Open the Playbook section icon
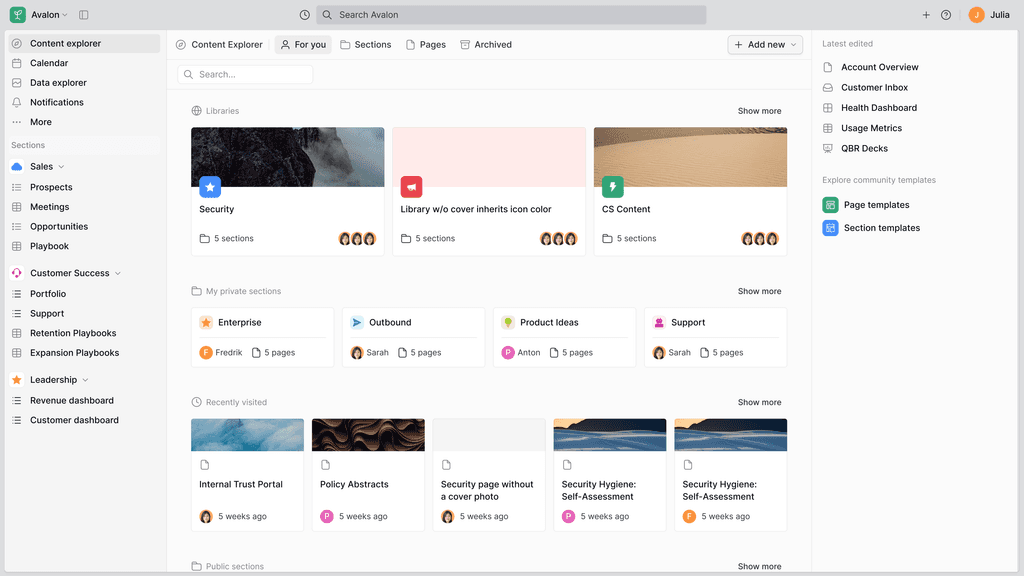This screenshot has width=1024, height=576. (17, 246)
